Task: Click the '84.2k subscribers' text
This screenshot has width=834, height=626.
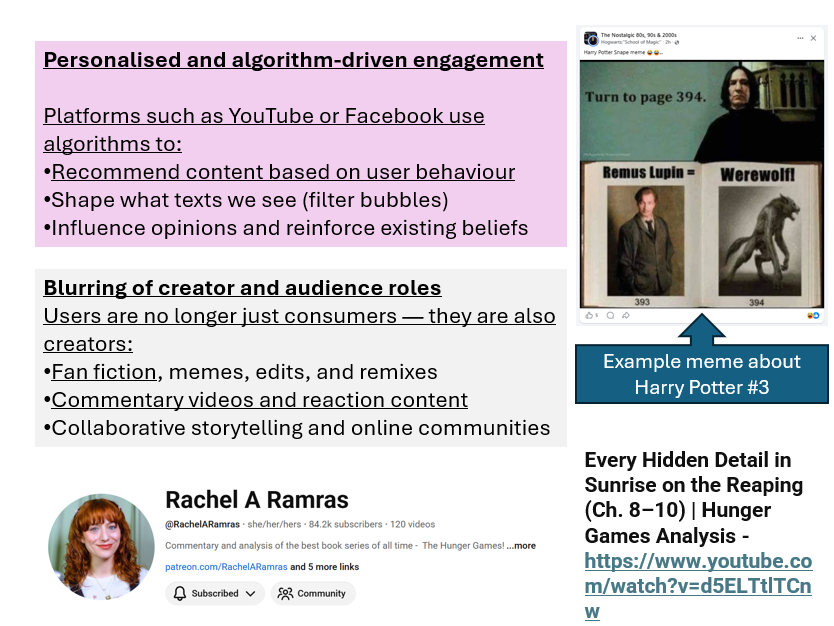Action: coord(345,524)
